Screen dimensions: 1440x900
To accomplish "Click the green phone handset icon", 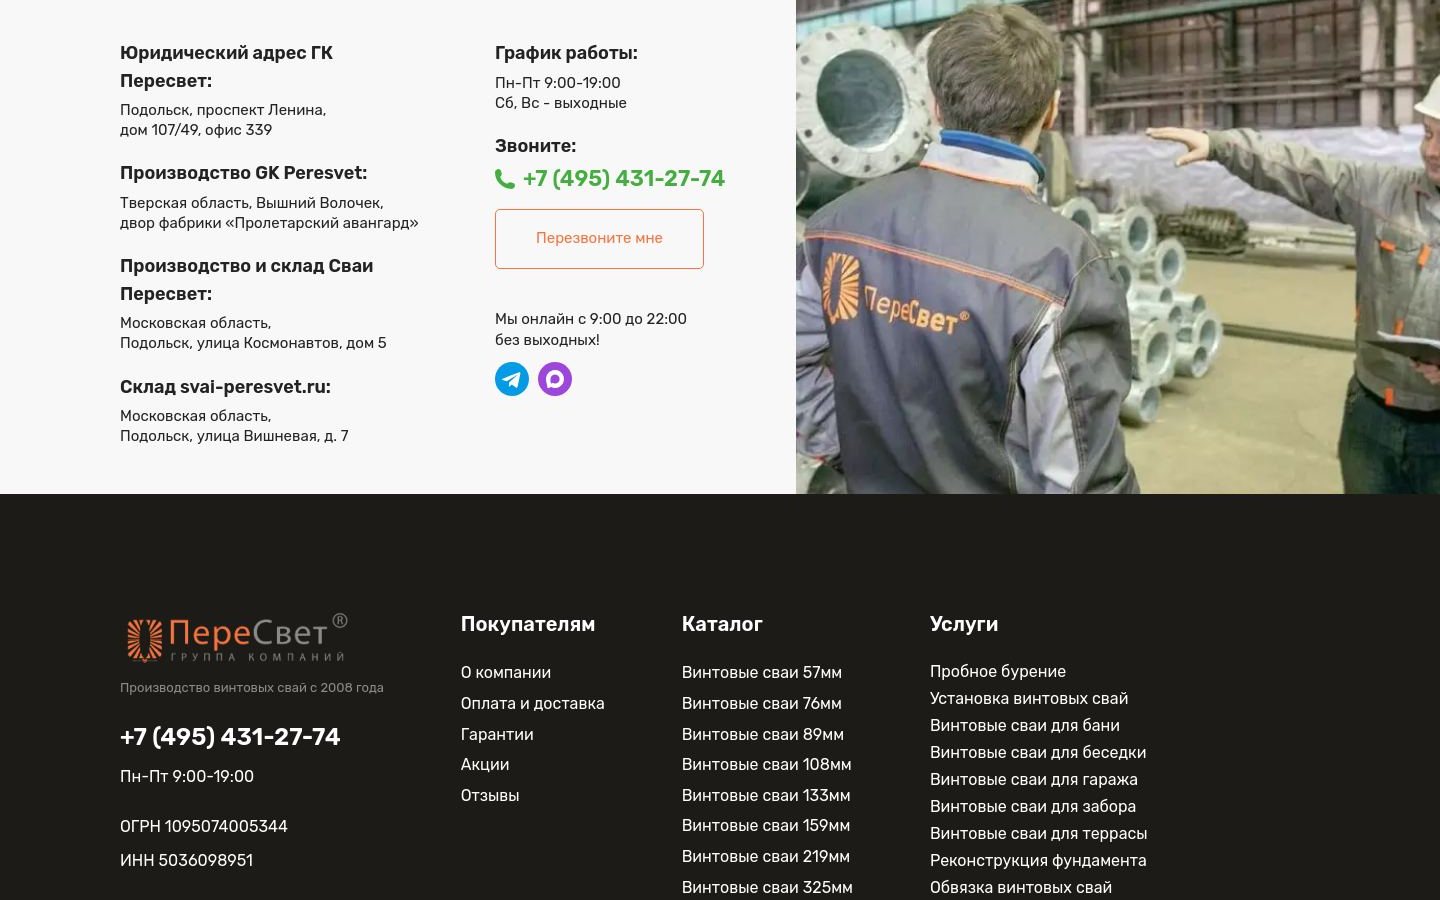I will click(x=505, y=179).
